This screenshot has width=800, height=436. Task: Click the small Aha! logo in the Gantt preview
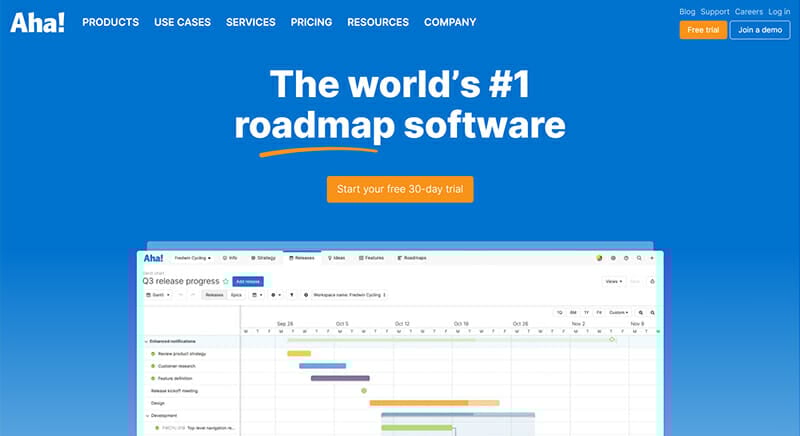[x=153, y=258]
